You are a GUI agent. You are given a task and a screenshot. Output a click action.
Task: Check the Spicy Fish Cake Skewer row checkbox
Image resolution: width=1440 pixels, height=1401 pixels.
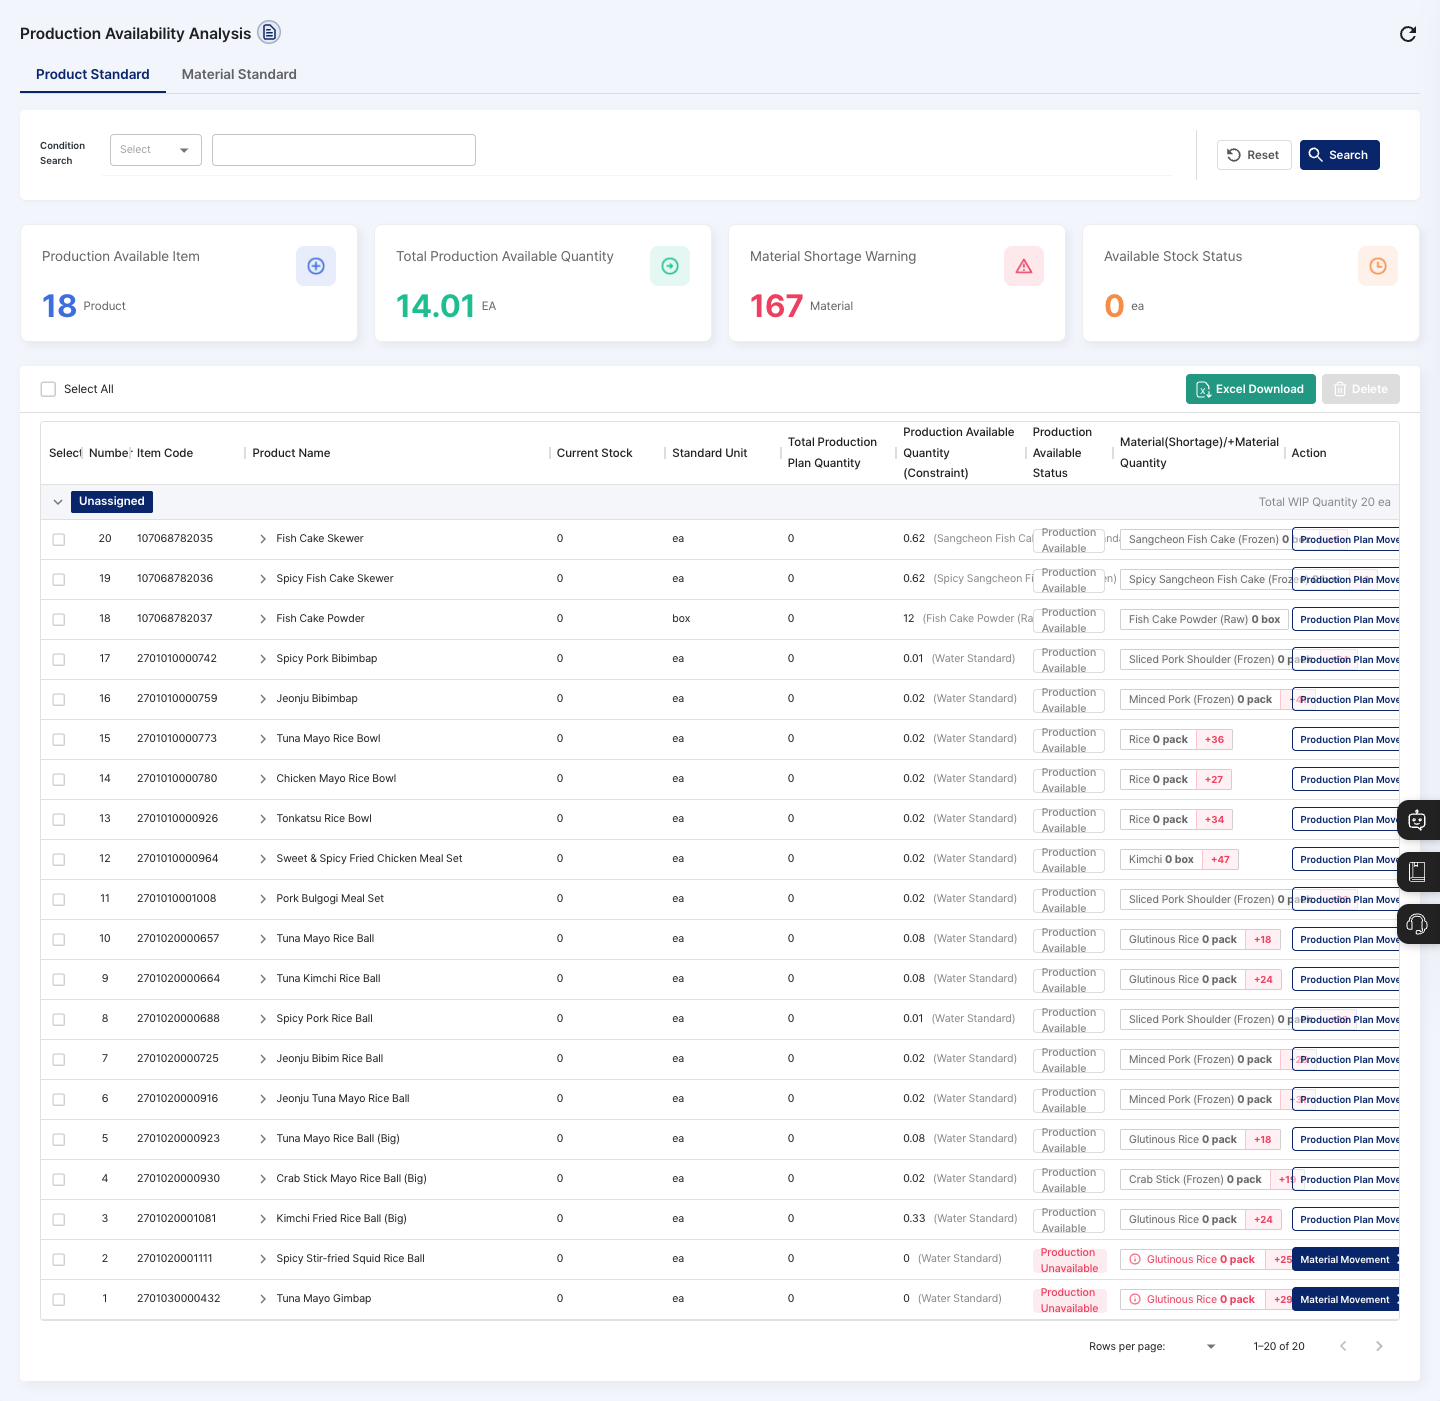pos(59,579)
